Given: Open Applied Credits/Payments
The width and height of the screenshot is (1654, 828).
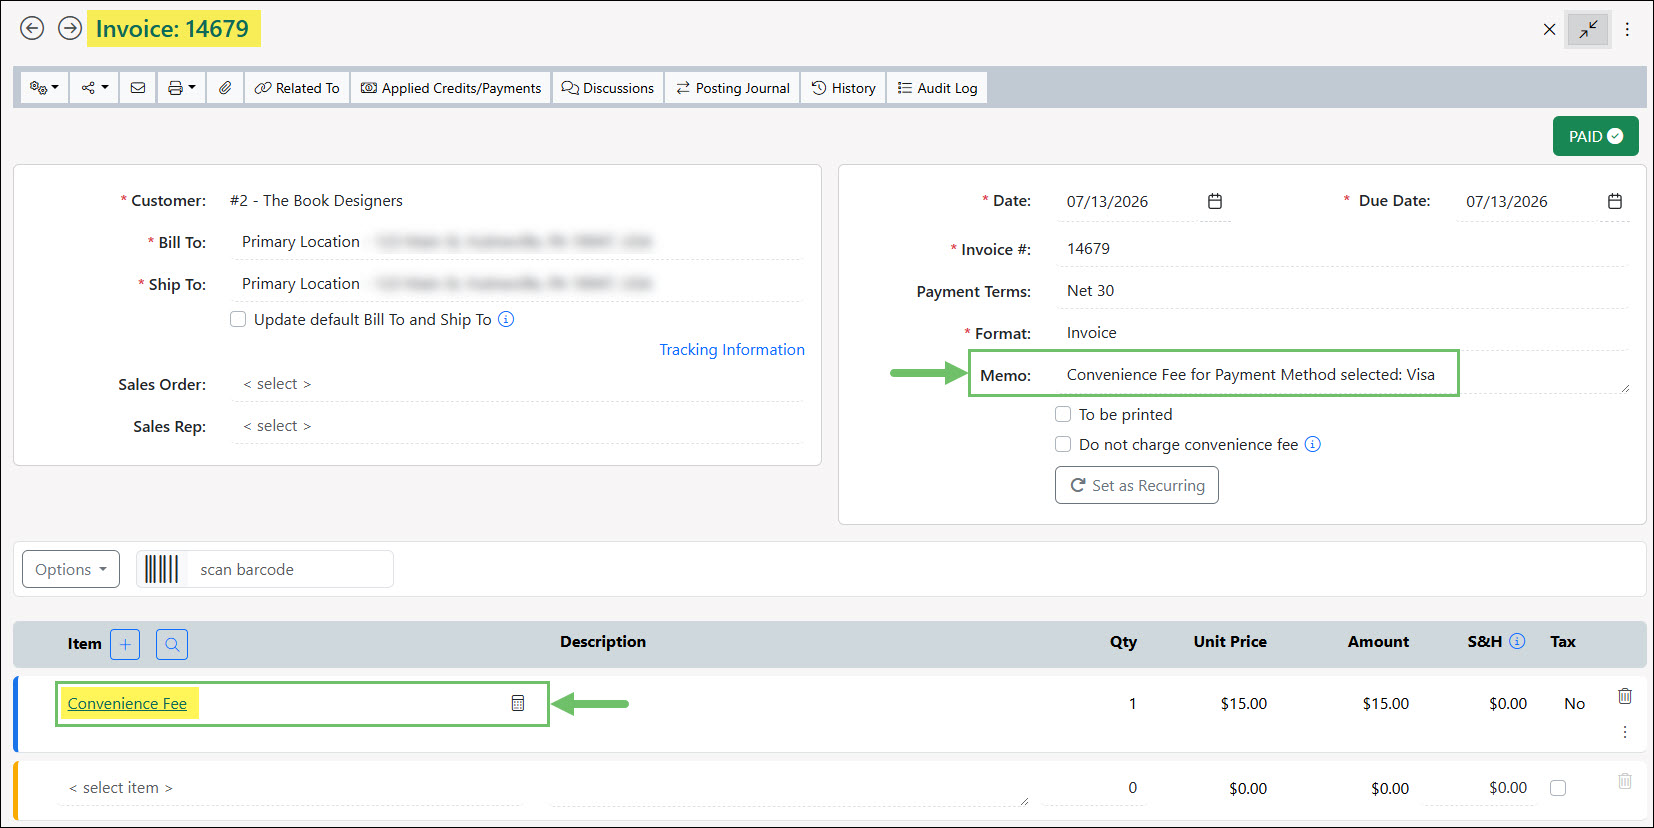Looking at the screenshot, I should 451,88.
